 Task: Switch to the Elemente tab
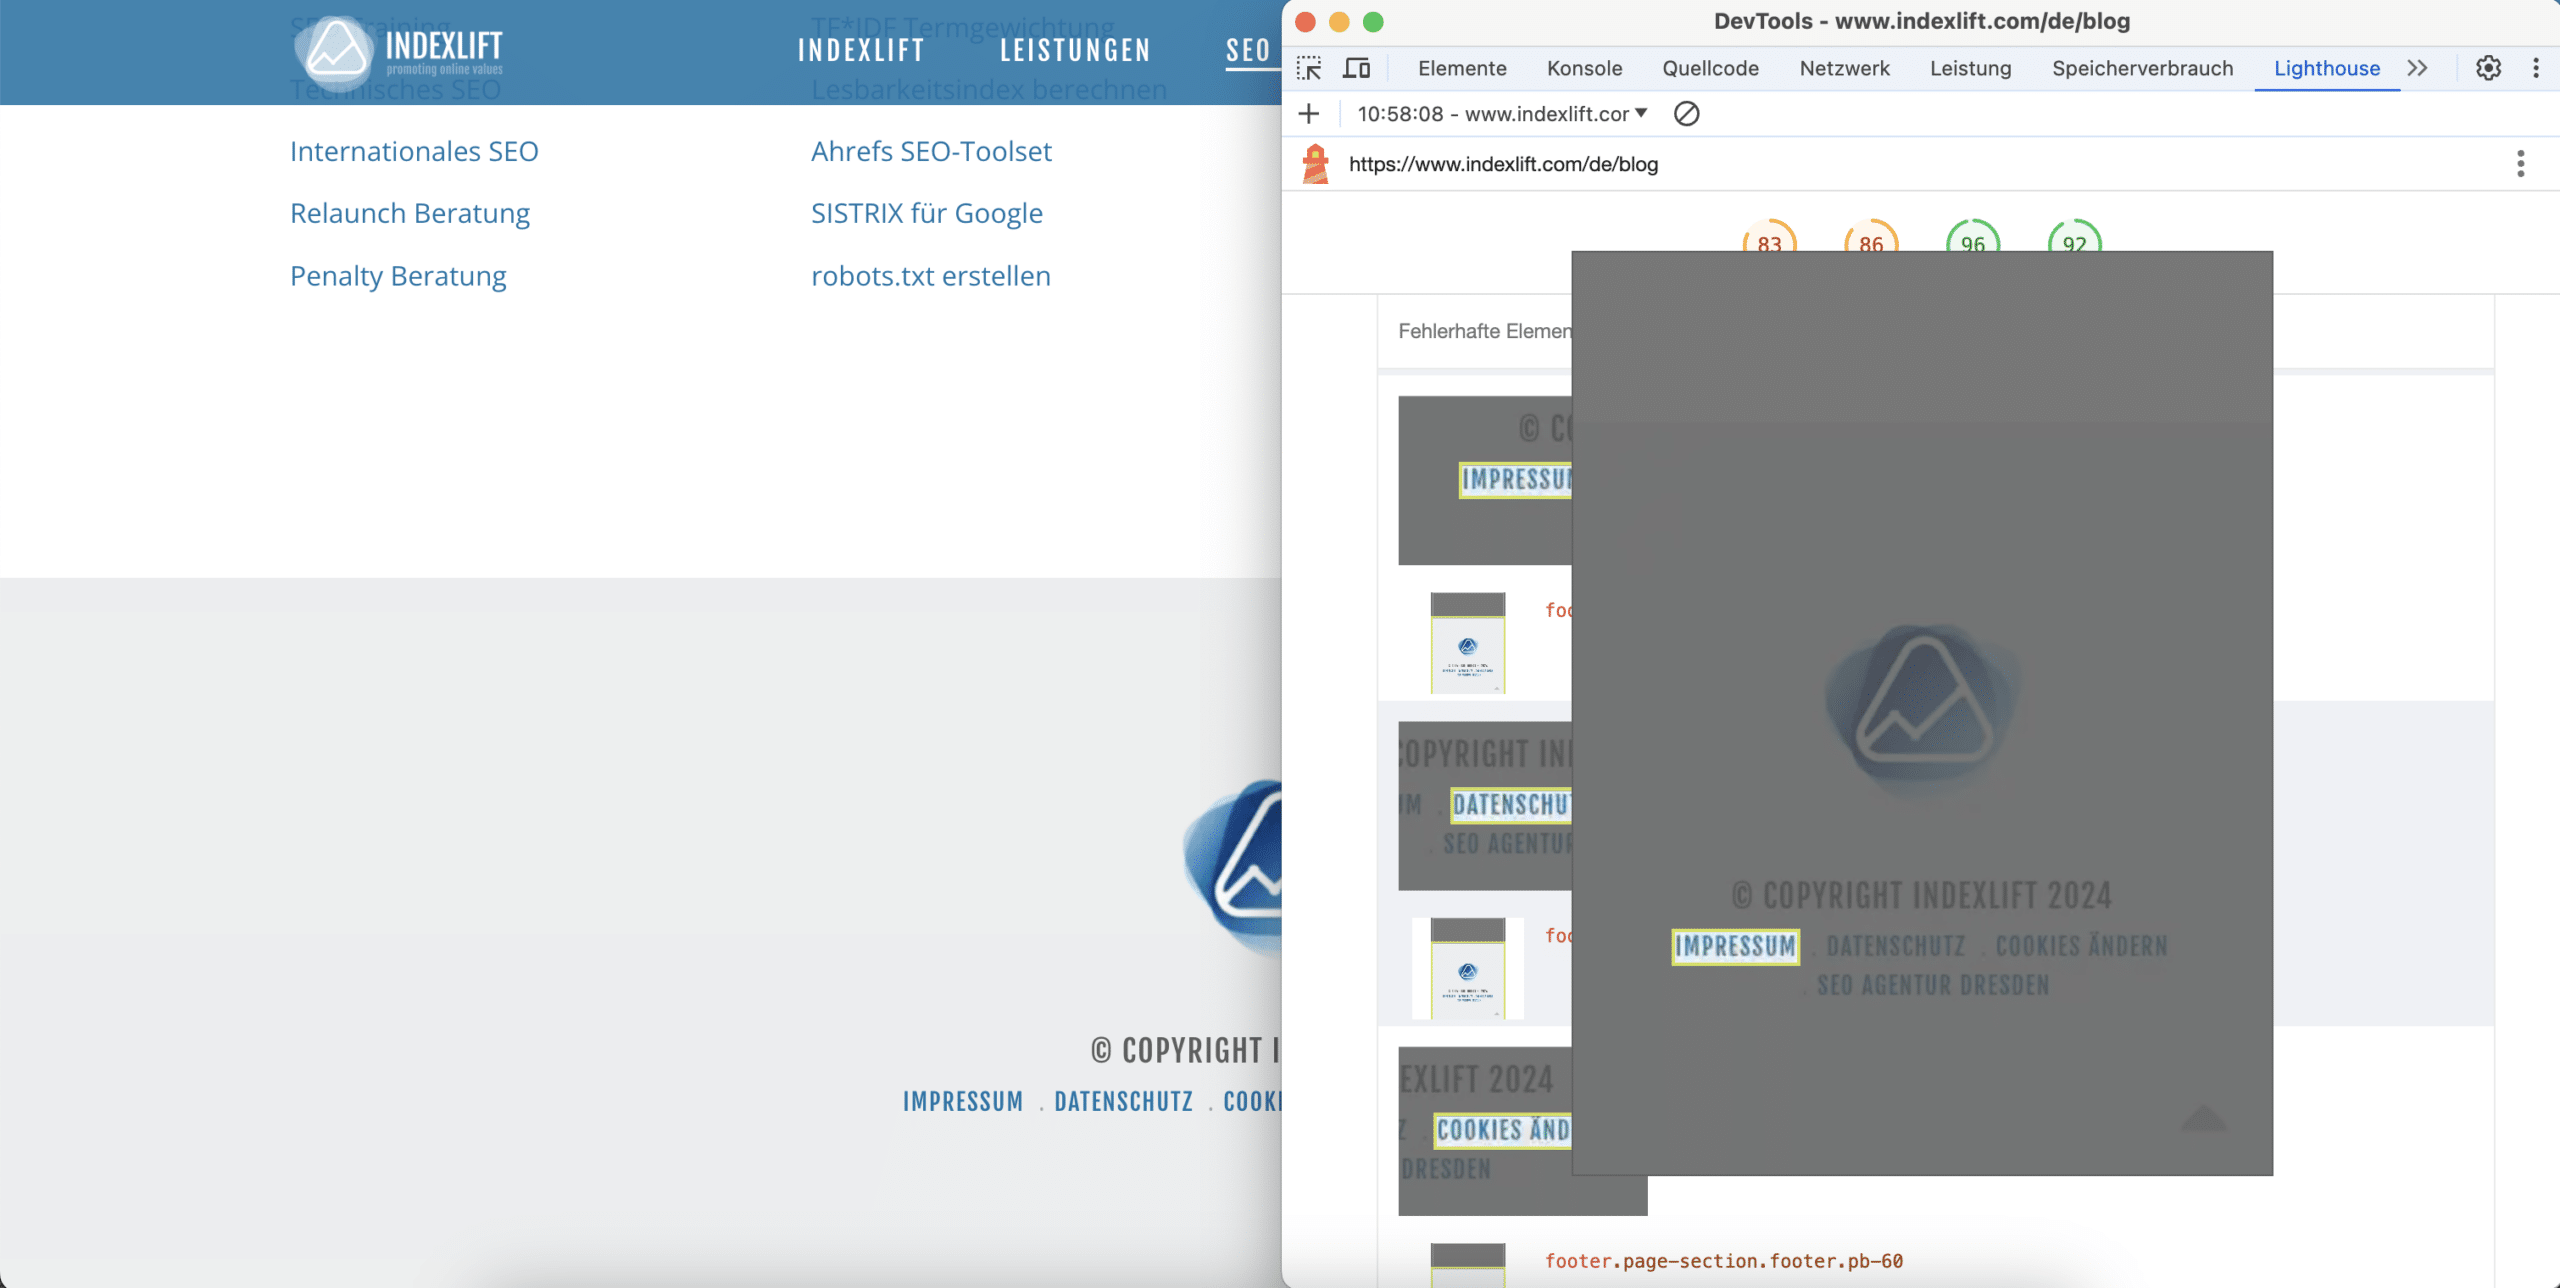1462,68
